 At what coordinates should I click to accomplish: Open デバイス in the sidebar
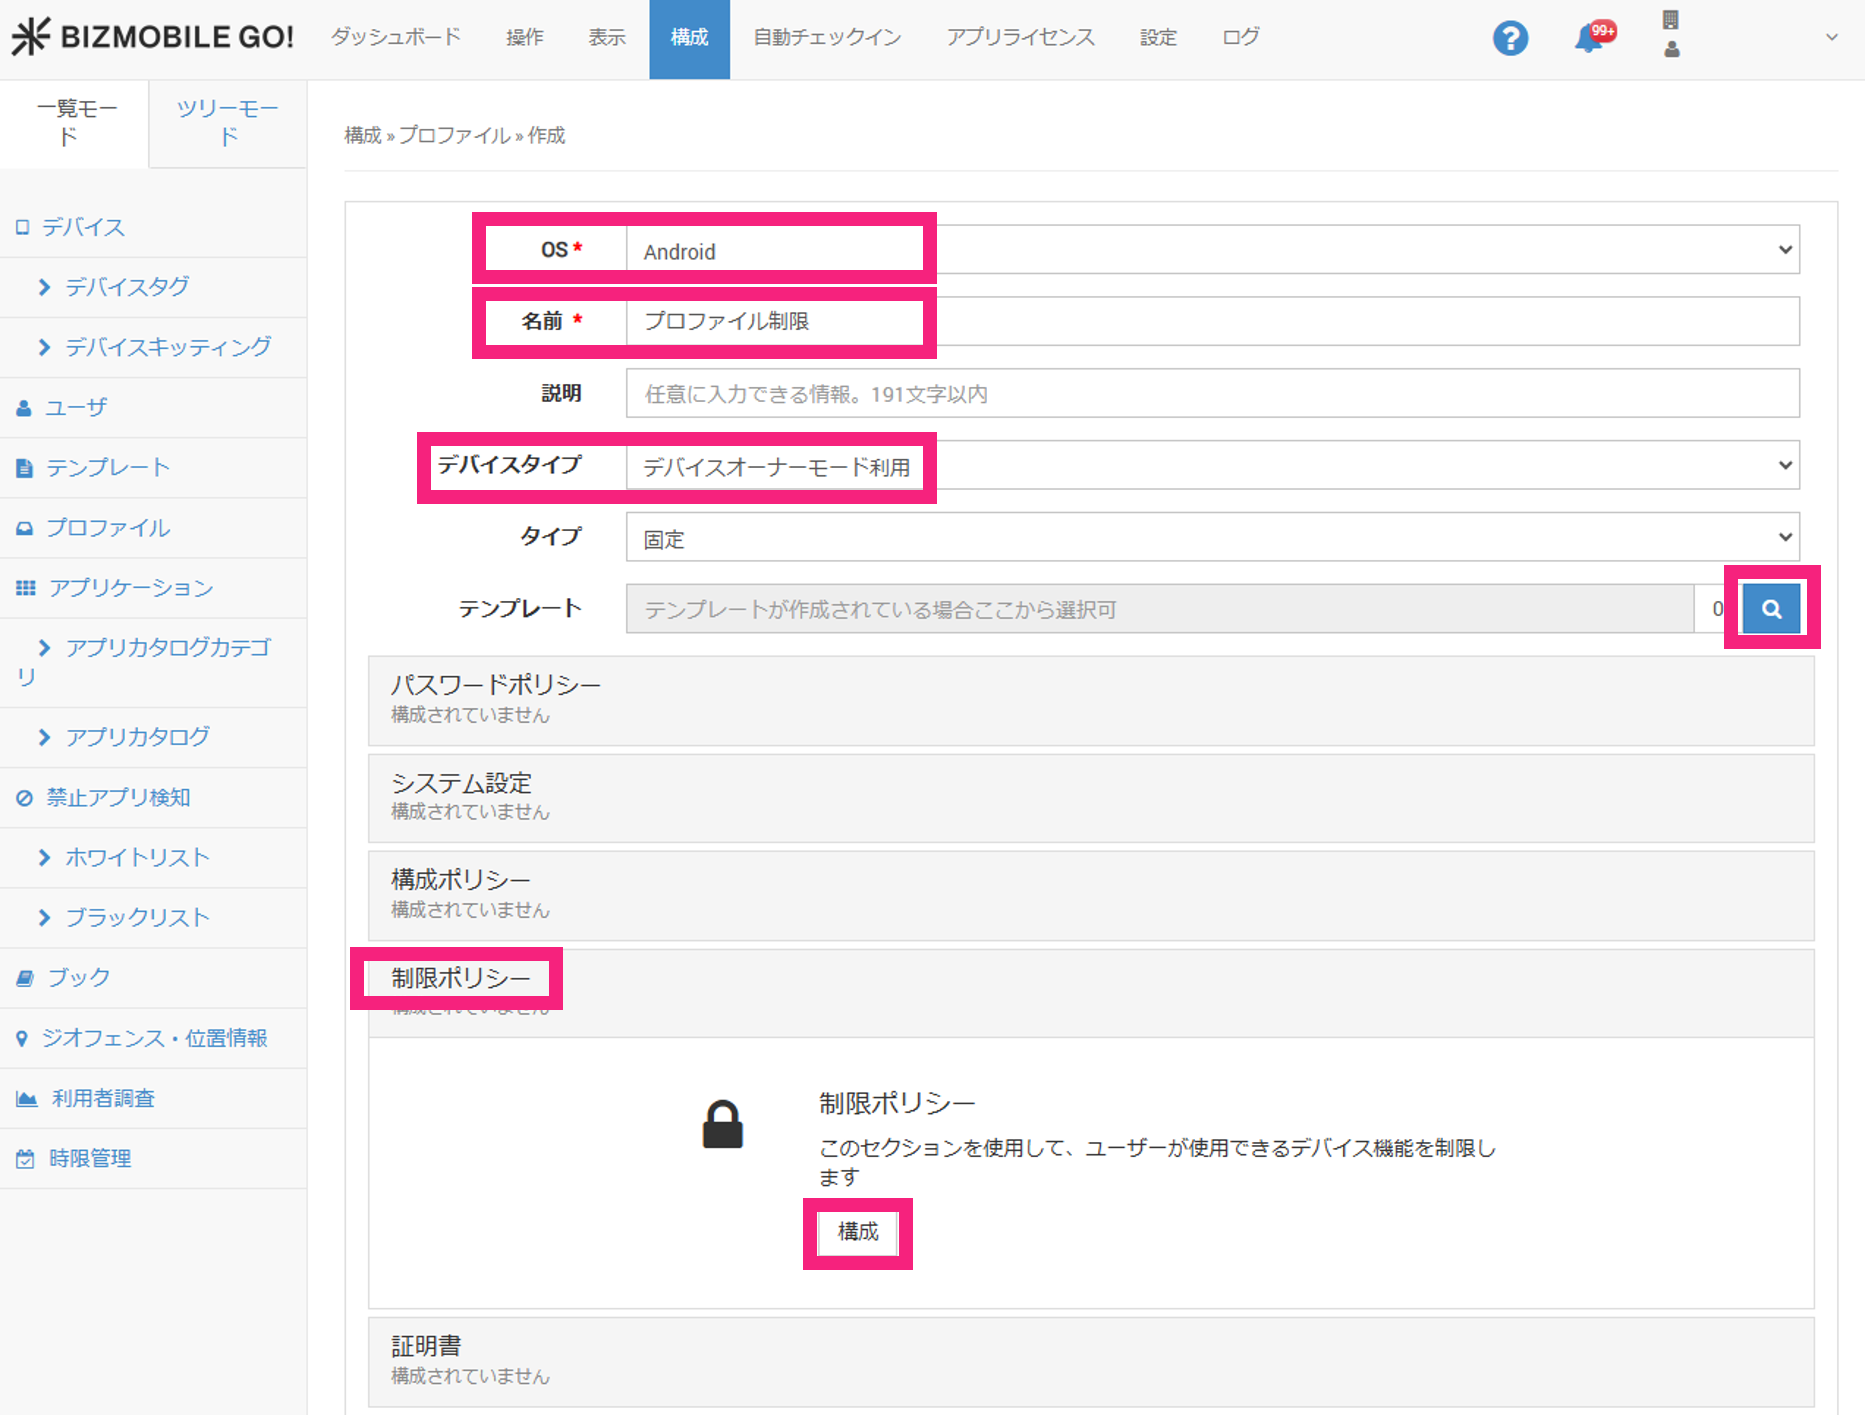tap(83, 227)
